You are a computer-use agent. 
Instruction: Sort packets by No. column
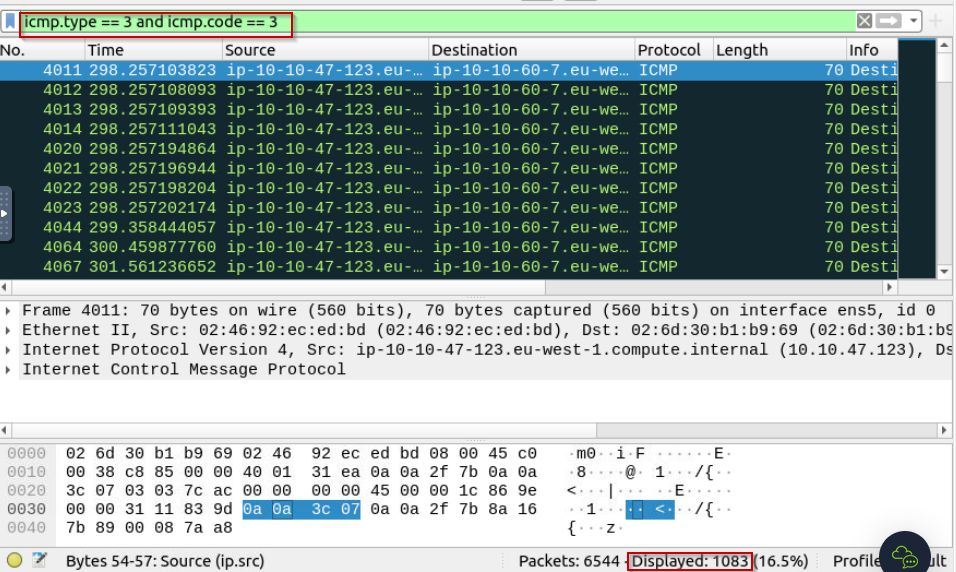coord(41,50)
